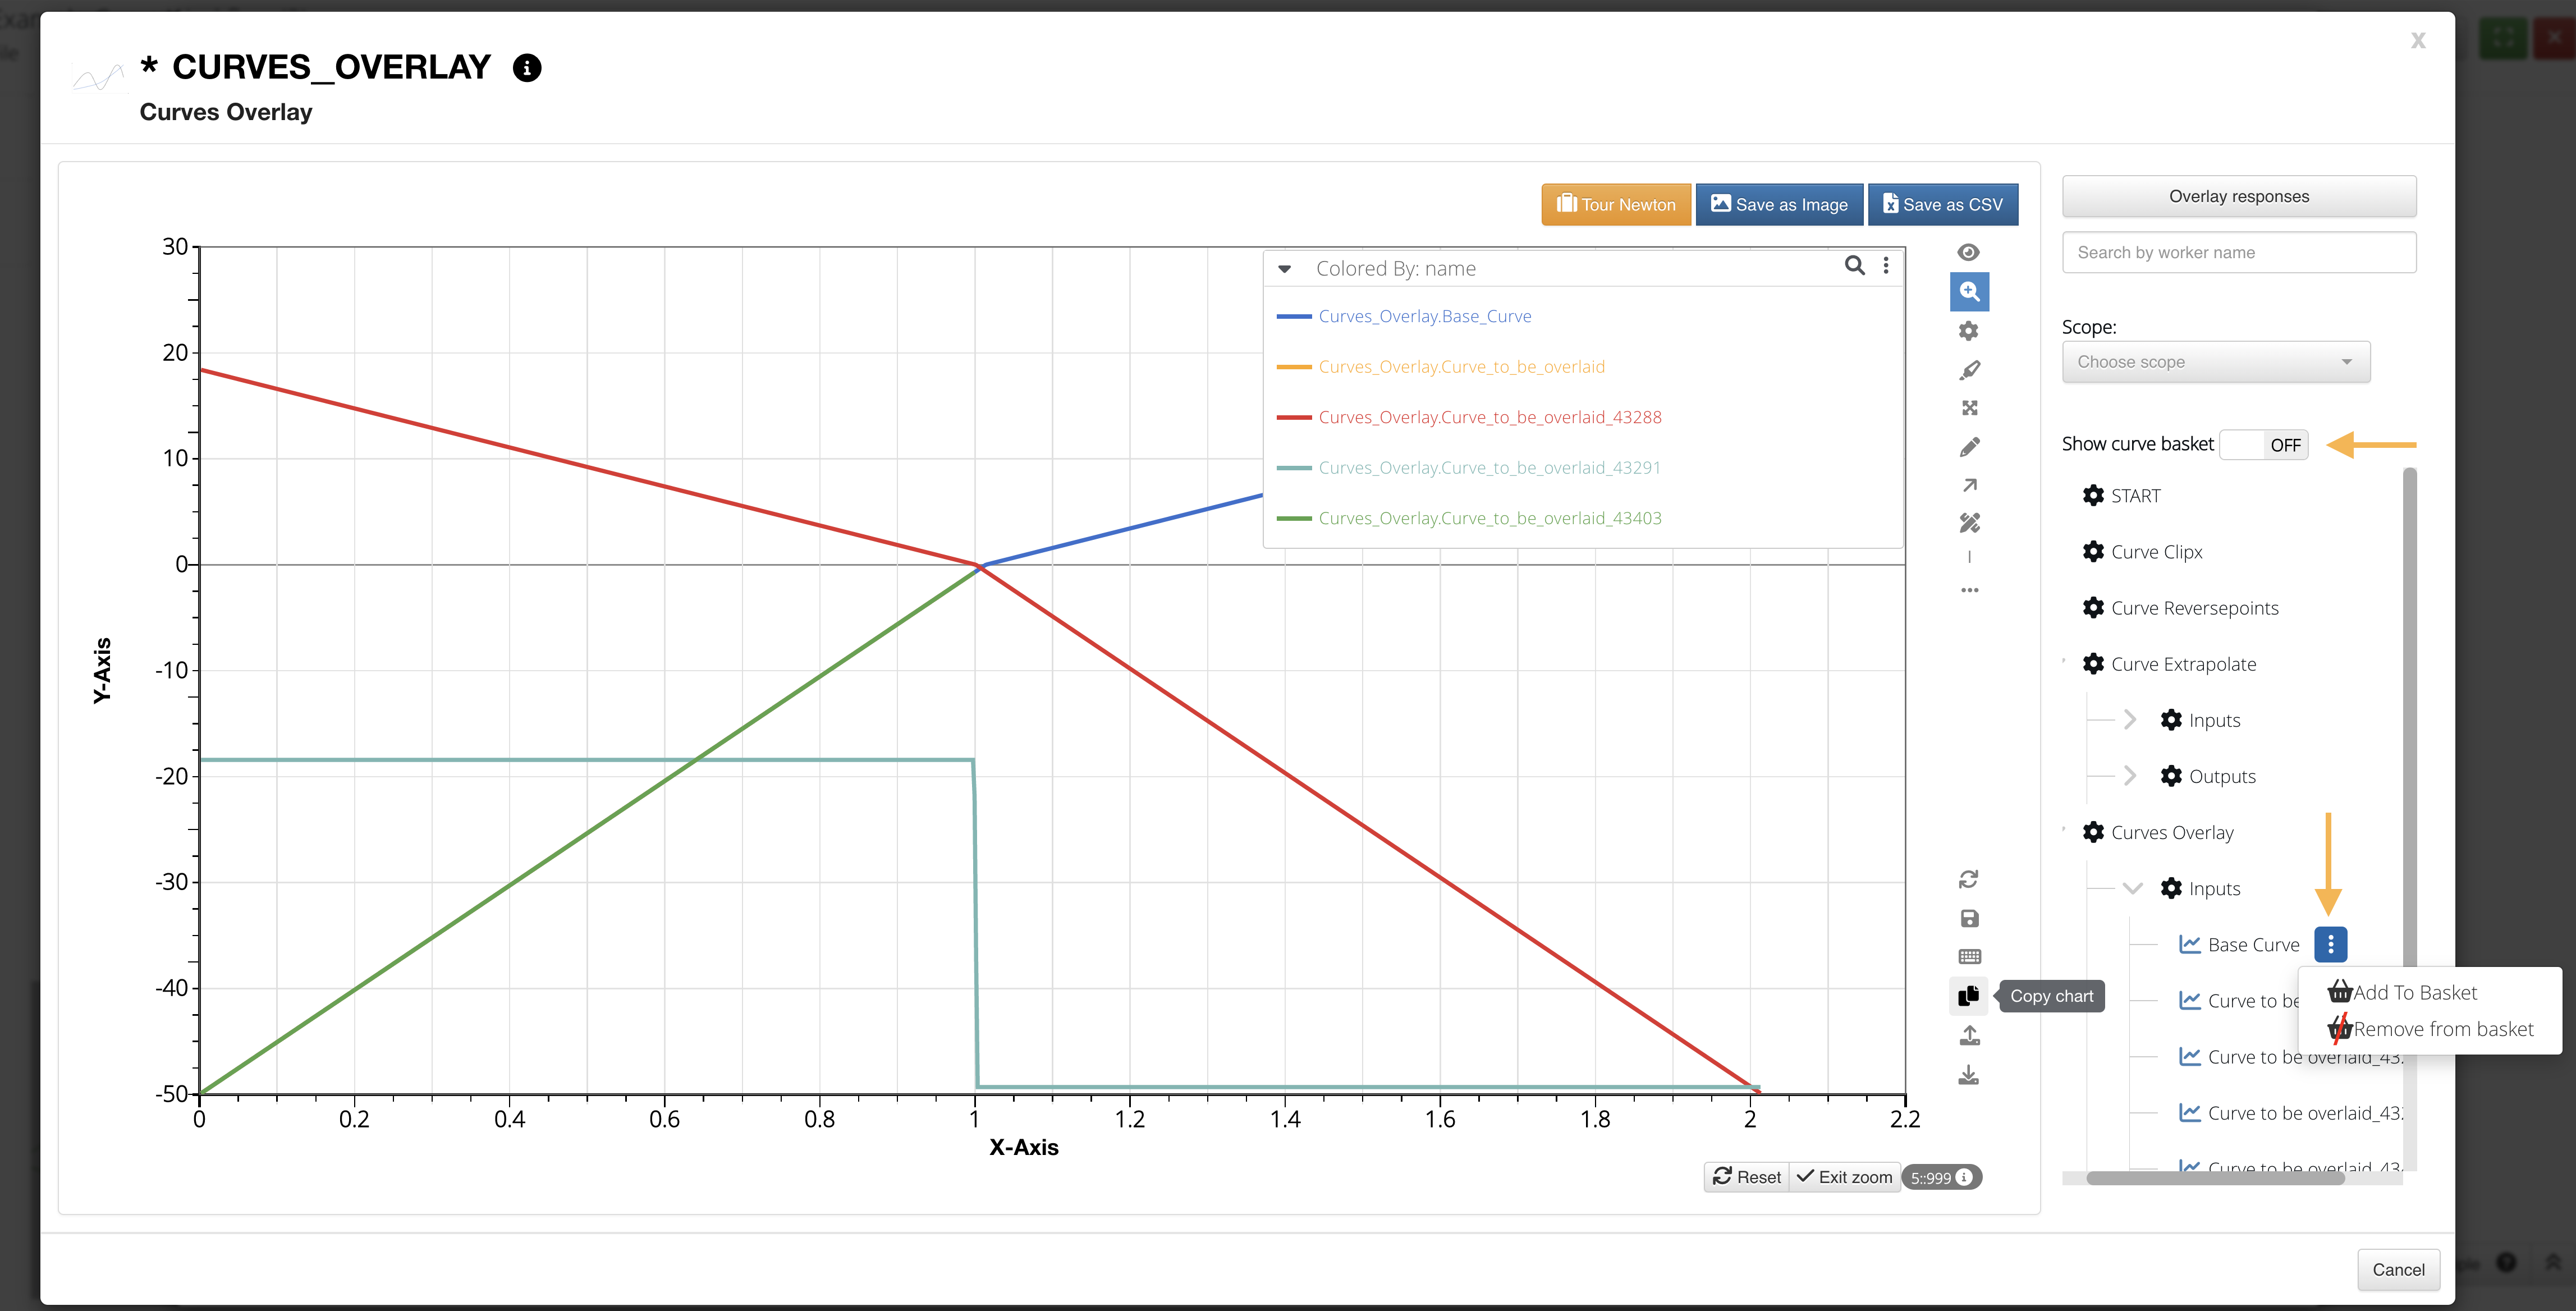Click the Cancel button
The width and height of the screenshot is (2576, 1311).
(2398, 1269)
